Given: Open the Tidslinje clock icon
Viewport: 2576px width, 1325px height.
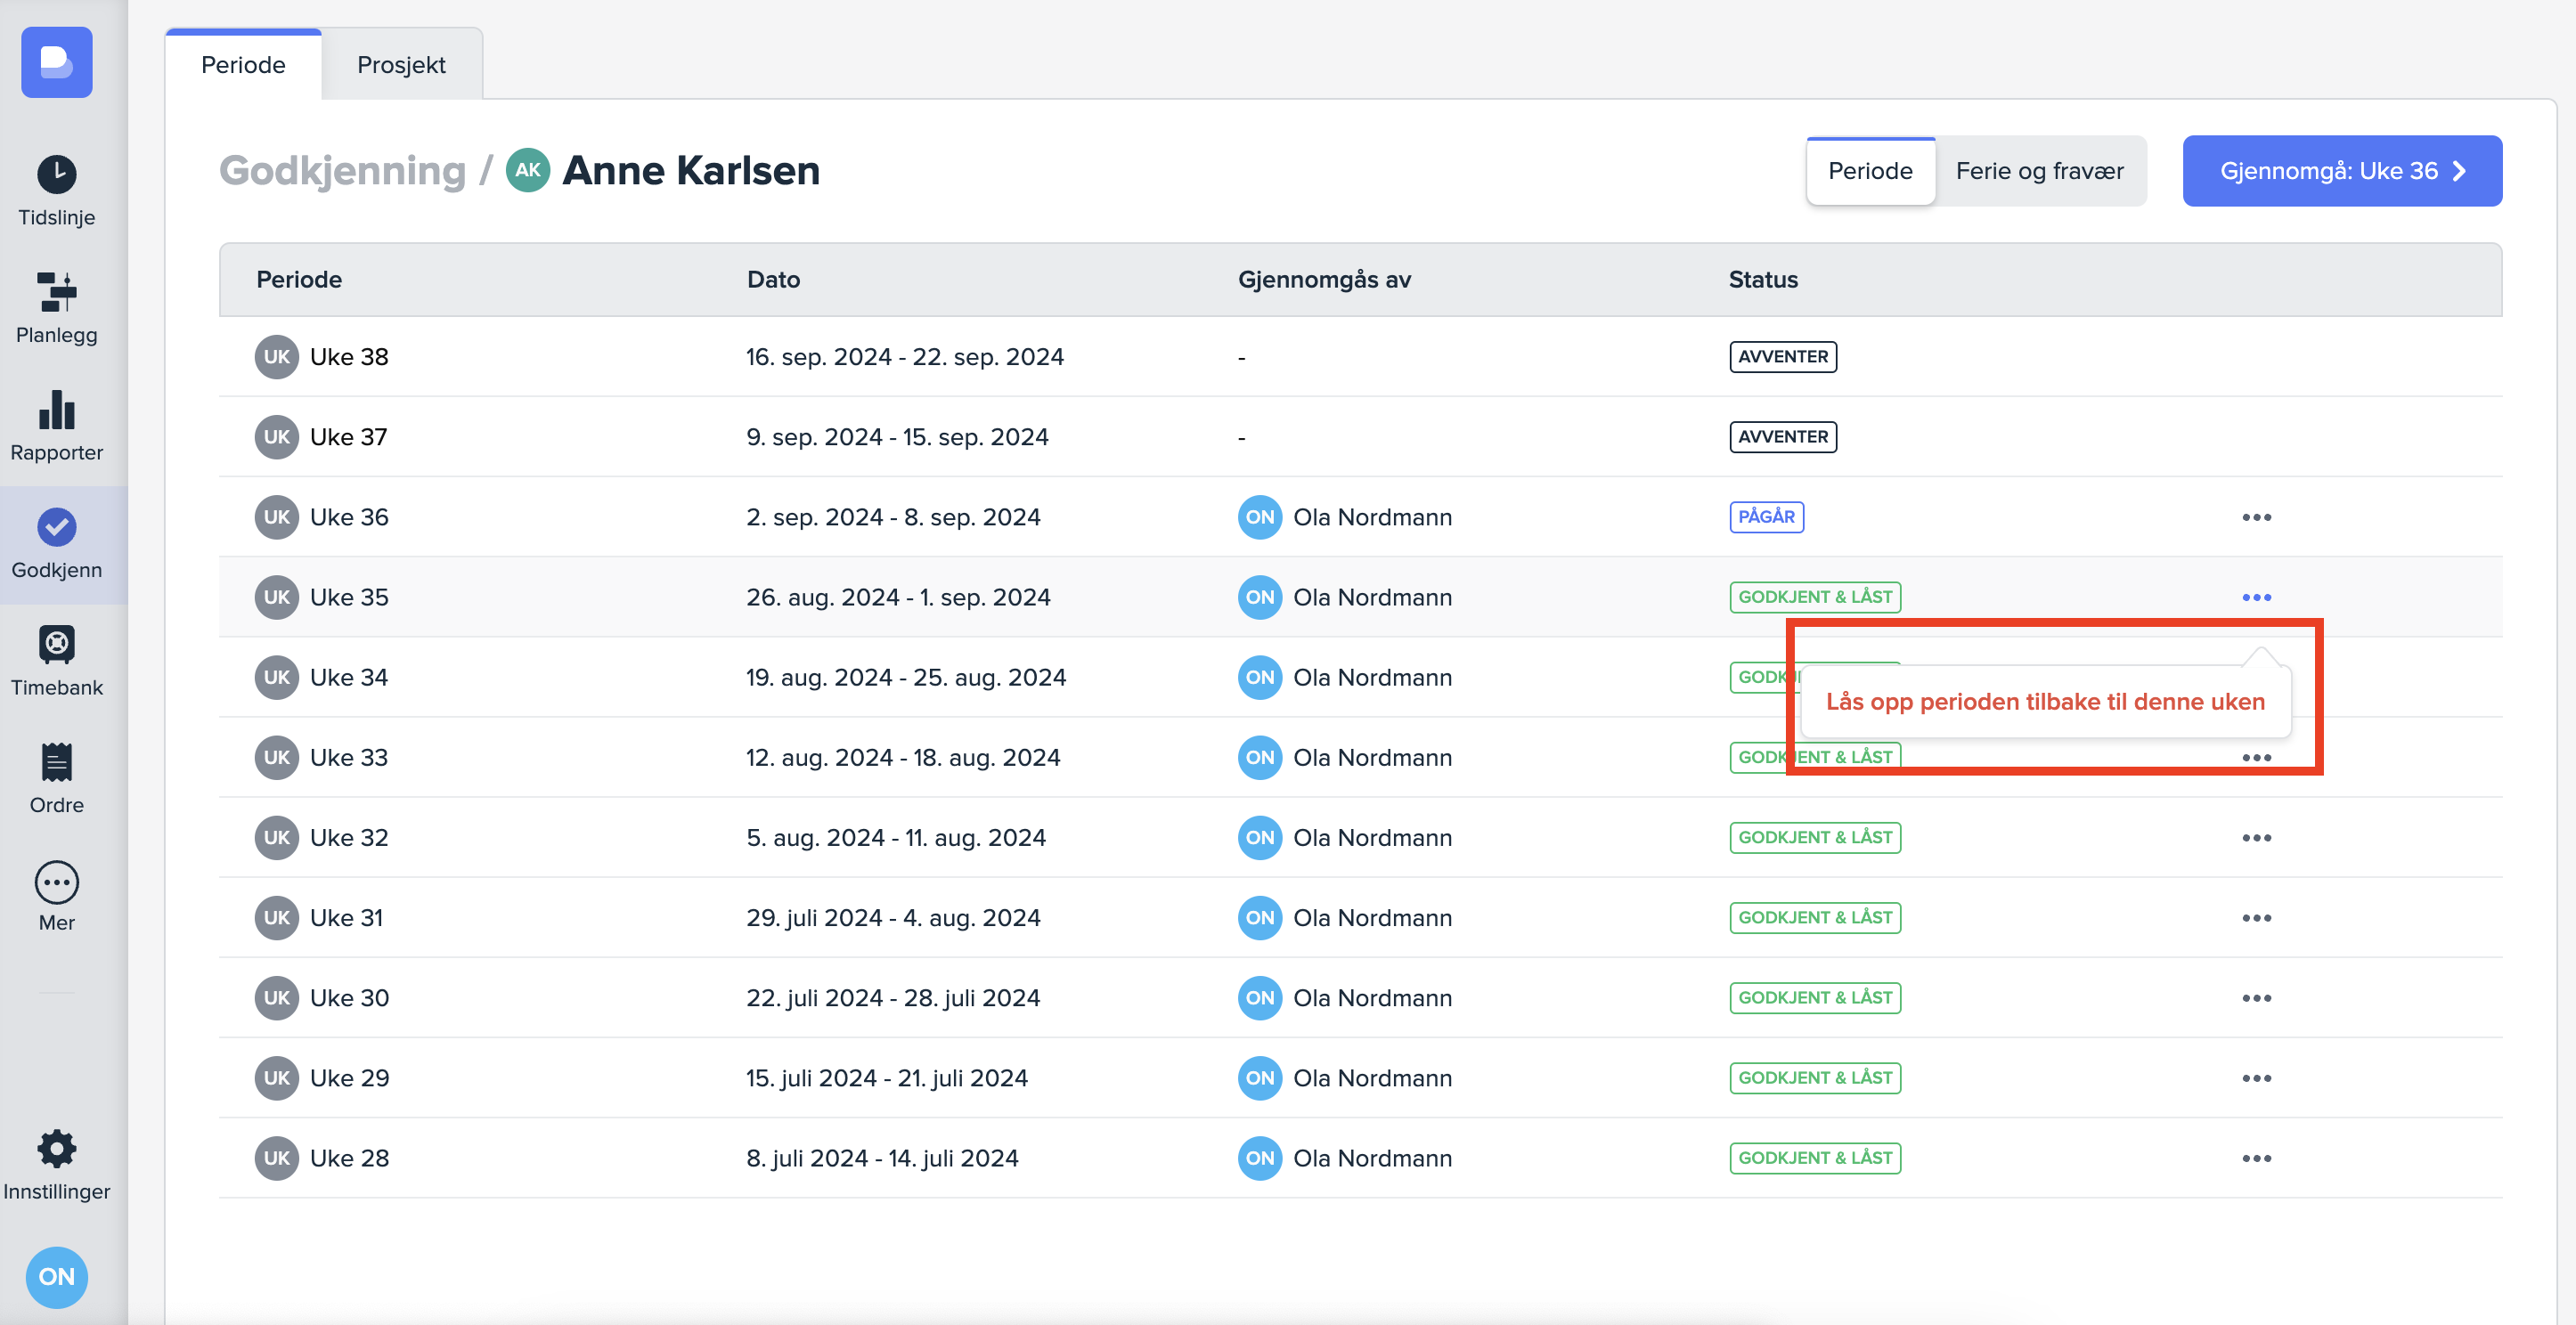Looking at the screenshot, I should (x=56, y=175).
